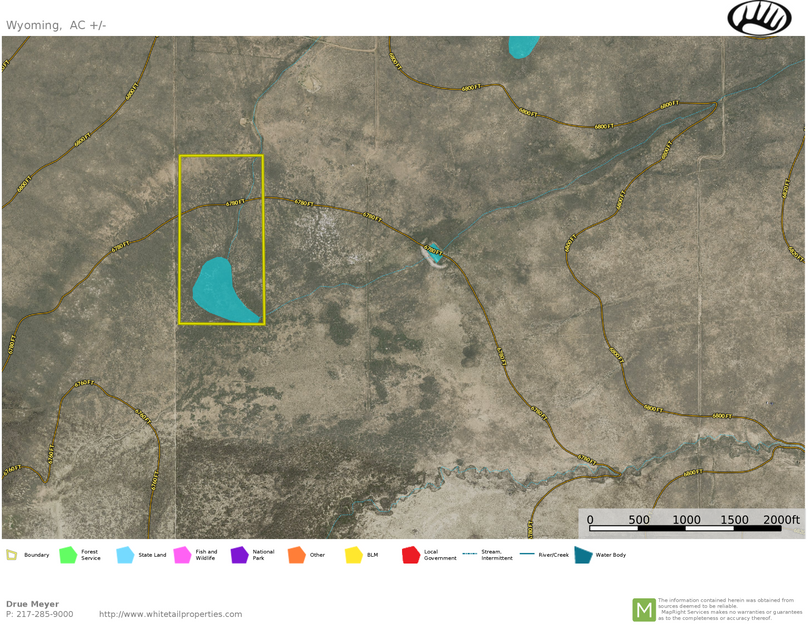The width and height of the screenshot is (808, 625).
Task: Click the blue pond inside the yellow boundary
Action: 220,291
